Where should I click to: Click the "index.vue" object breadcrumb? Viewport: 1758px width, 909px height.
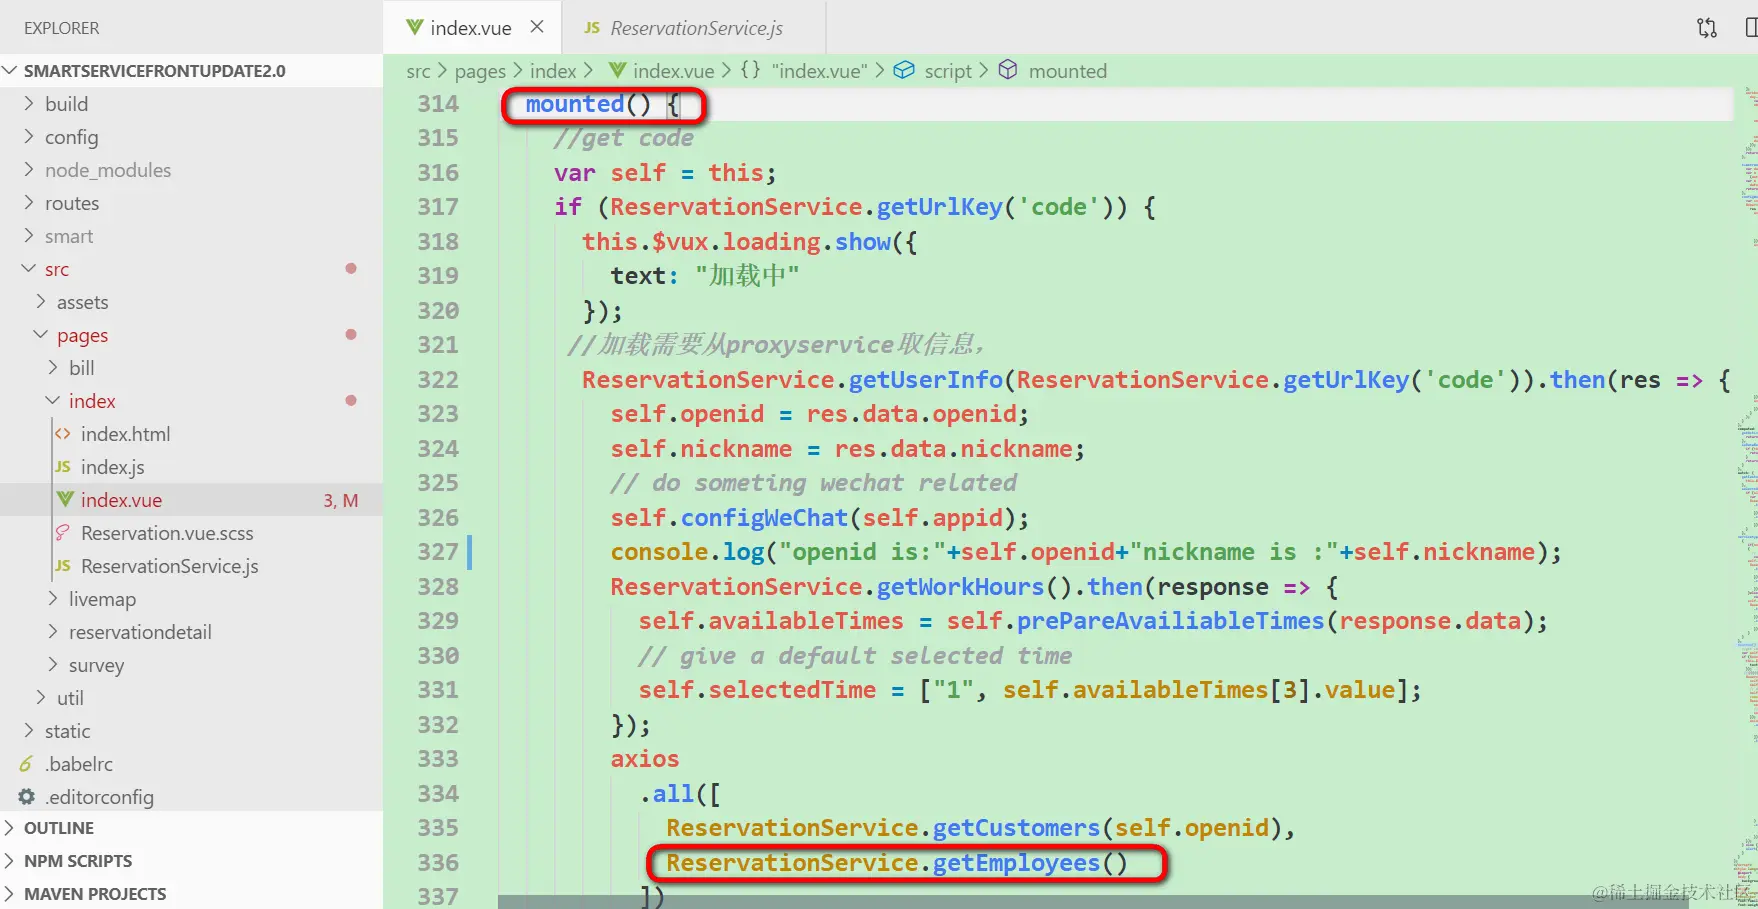819,71
